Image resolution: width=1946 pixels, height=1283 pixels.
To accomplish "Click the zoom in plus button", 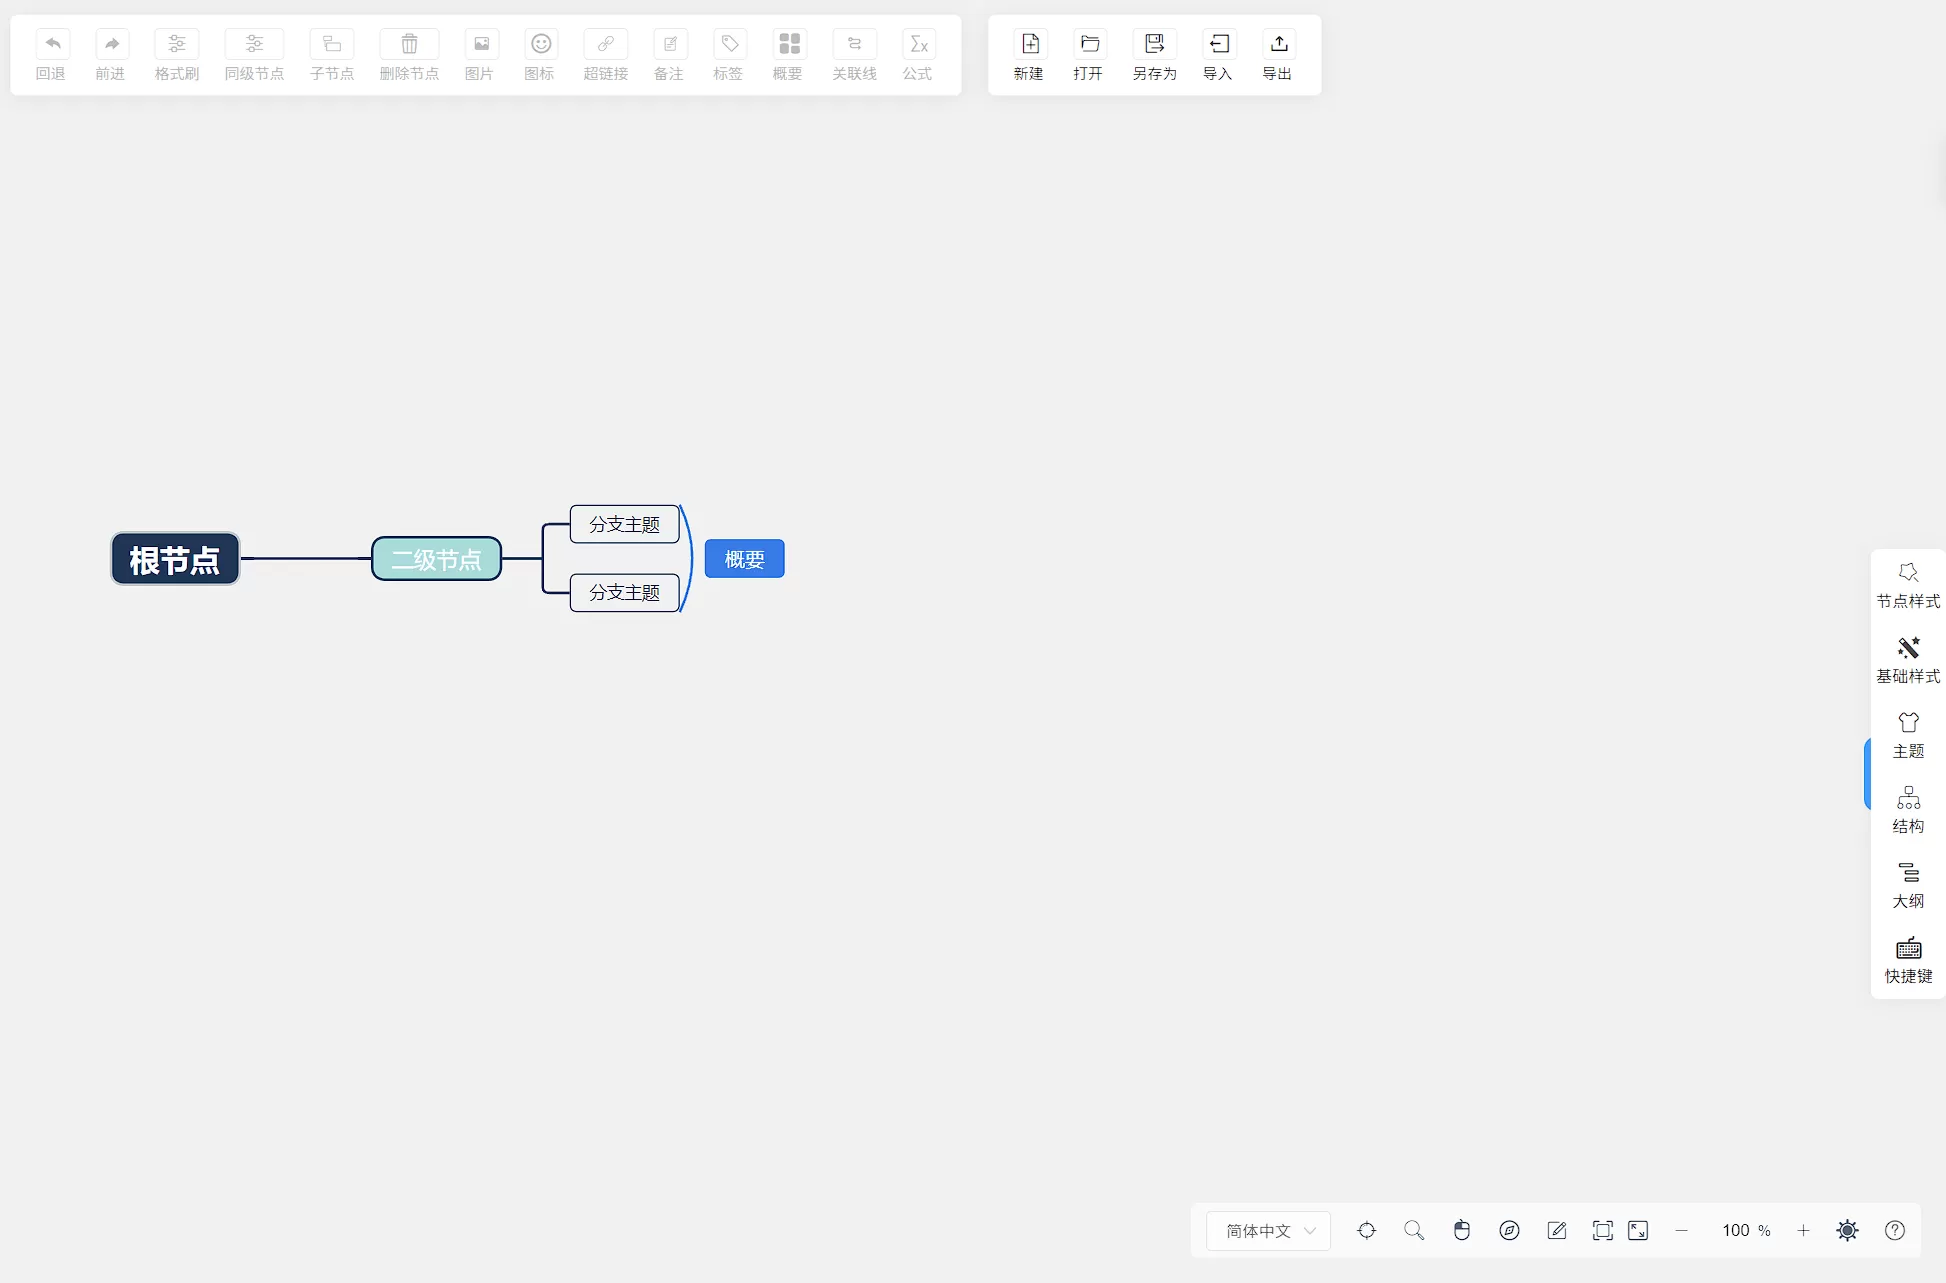I will pyautogui.click(x=1803, y=1230).
